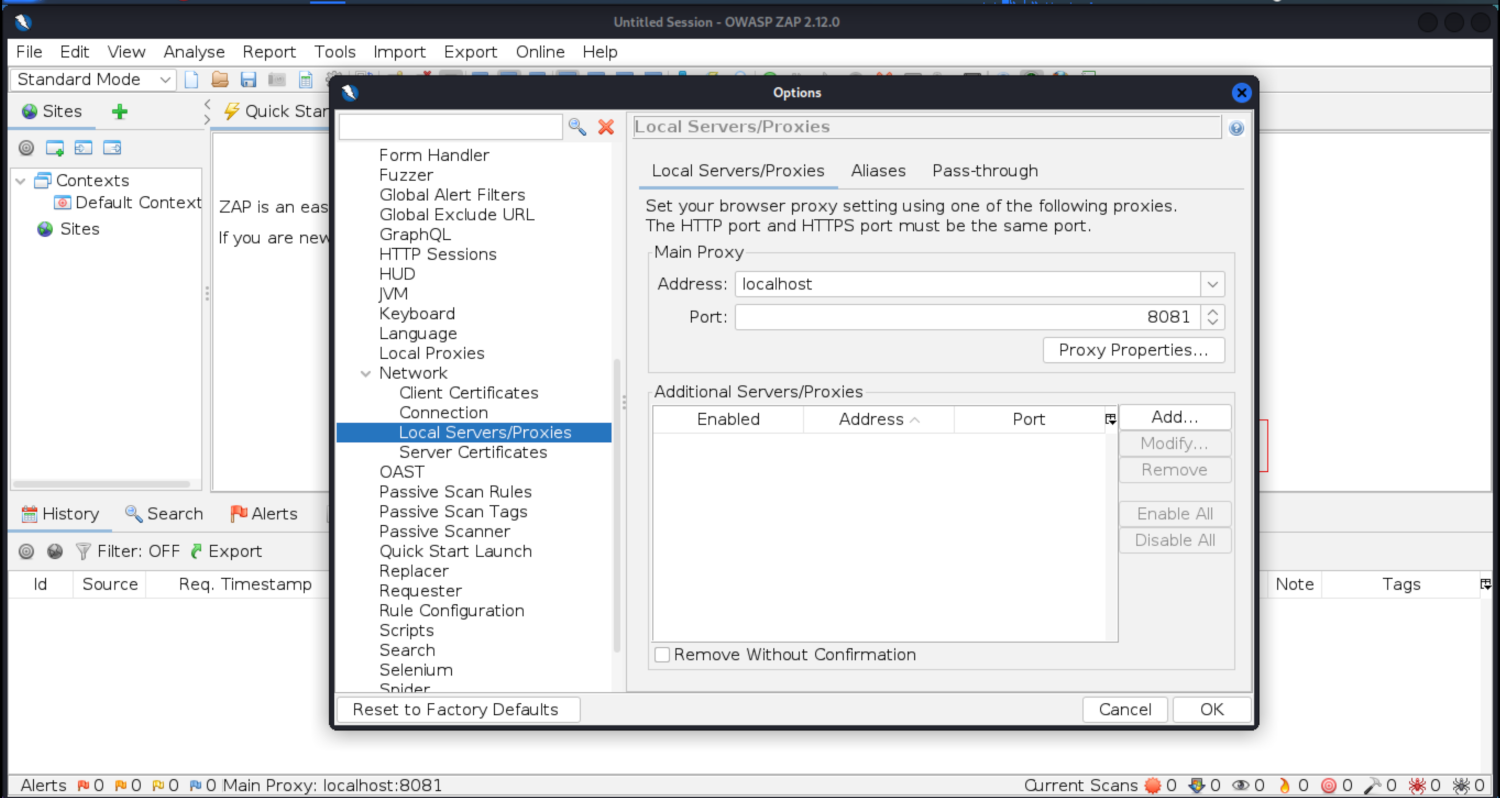This screenshot has height=798, width=1500.
Task: Click the Persist Session floppy disk icon
Action: (x=248, y=80)
